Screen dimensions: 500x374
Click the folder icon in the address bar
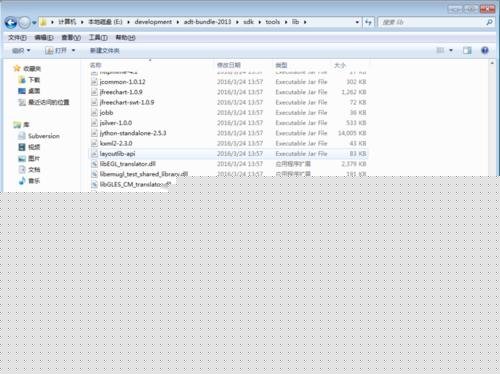coord(43,22)
